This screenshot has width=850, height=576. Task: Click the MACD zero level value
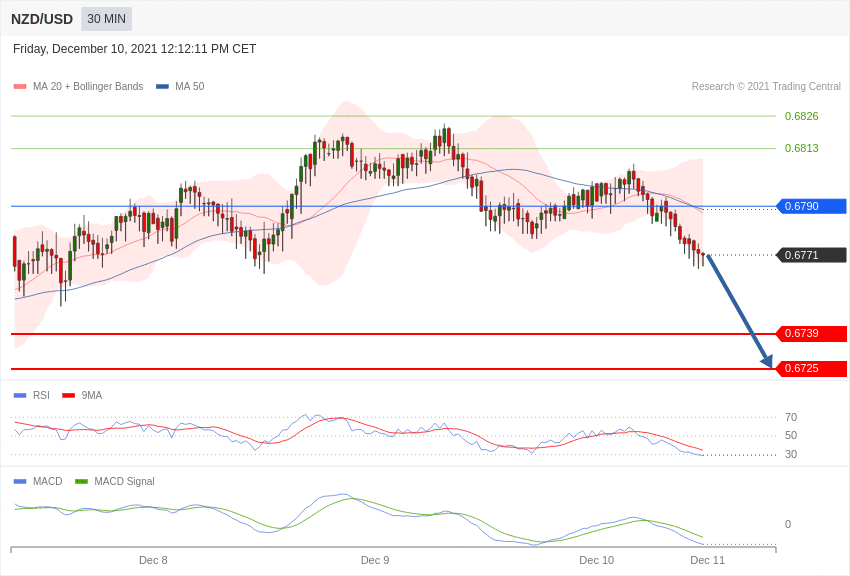pos(788,524)
